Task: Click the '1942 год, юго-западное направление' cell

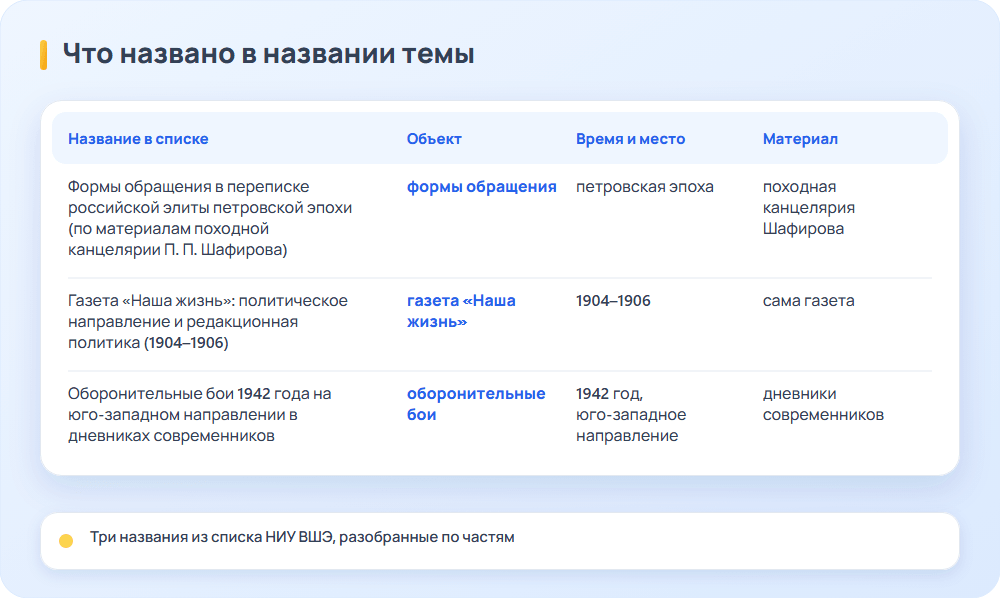Action: 631,414
